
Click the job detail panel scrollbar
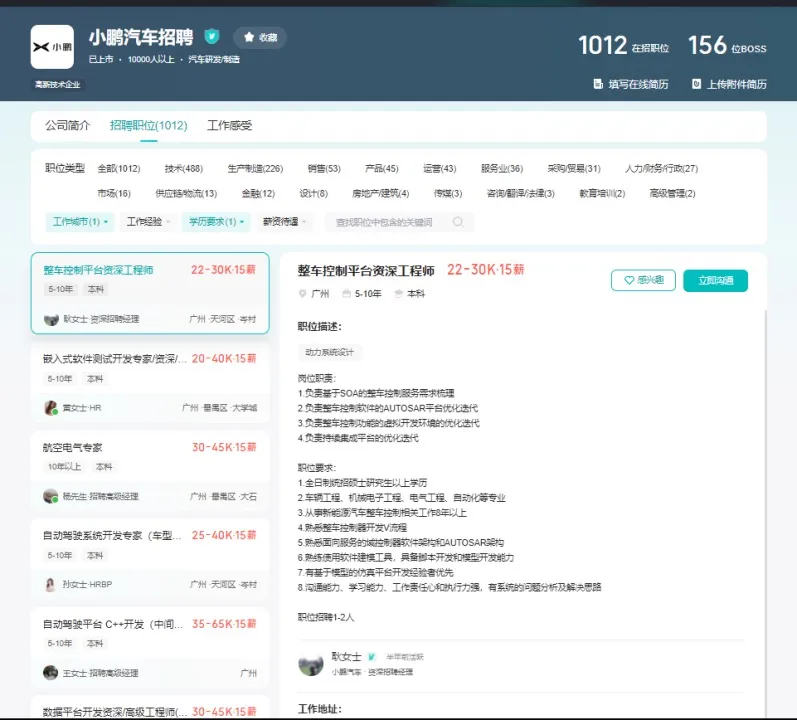[765, 513]
